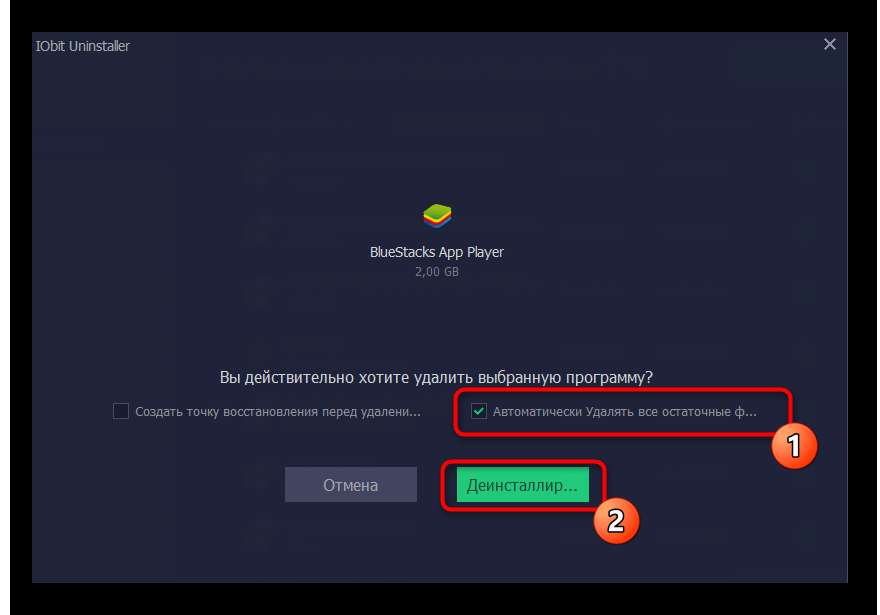Click the 2,00 GB size label
Viewport: 880px width, 615px height.
click(437, 272)
